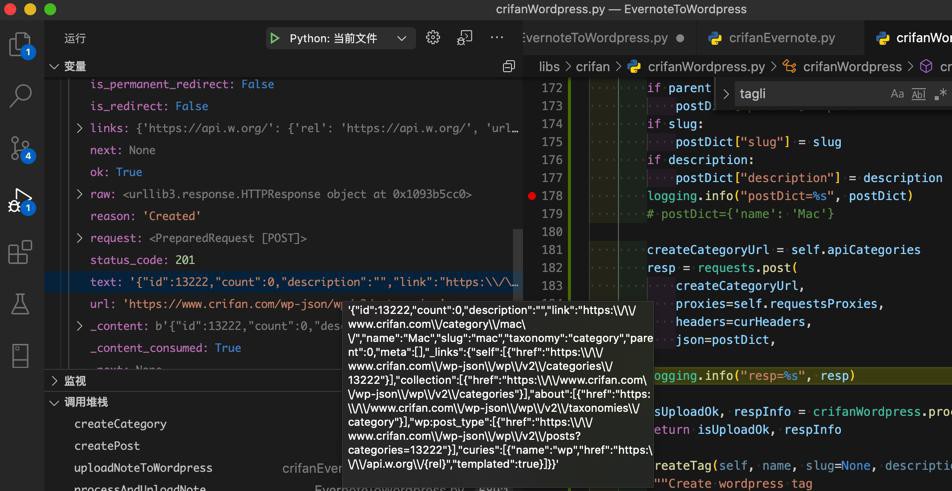Select the status_code: 201 variable
This screenshot has width=952, height=491.
click(142, 260)
